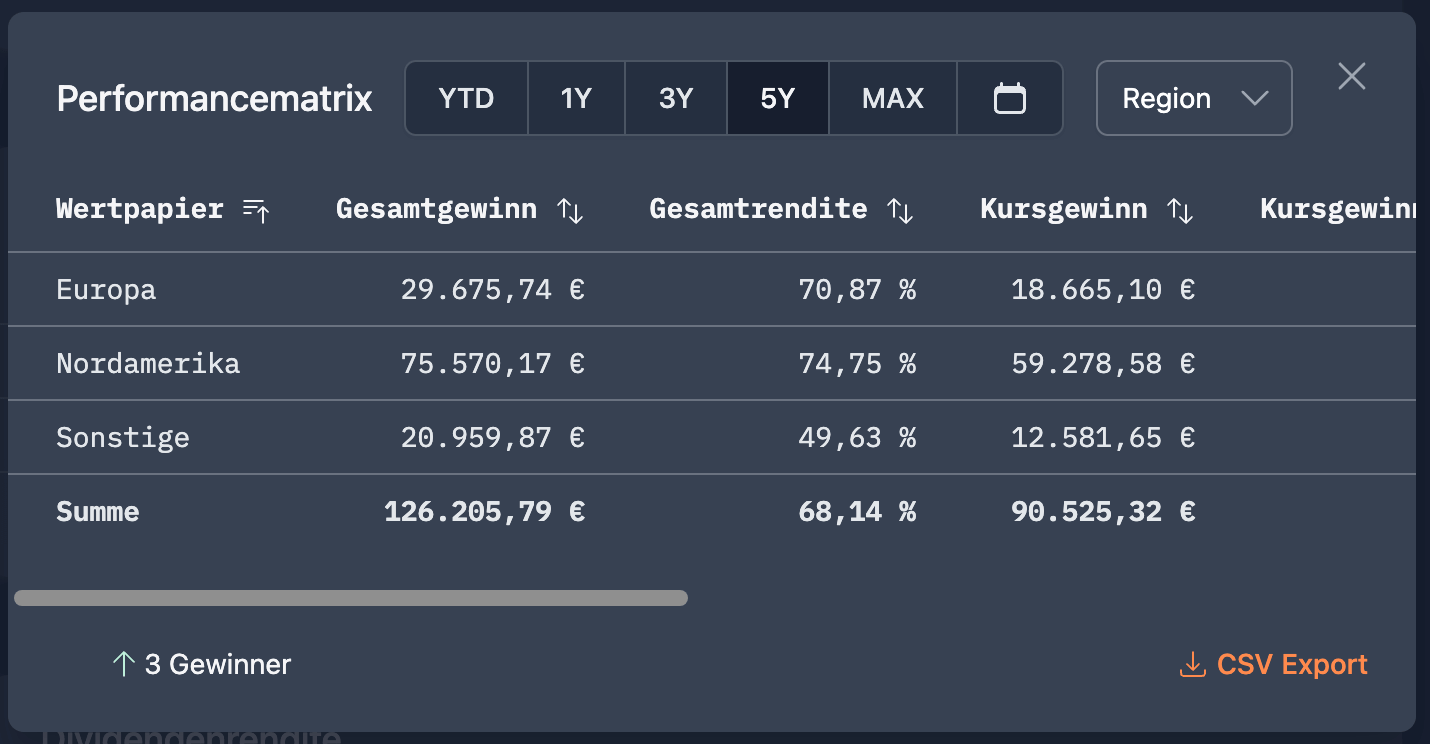The height and width of the screenshot is (744, 1430).
Task: Open the Nordamerika region entry
Action: pos(147,363)
